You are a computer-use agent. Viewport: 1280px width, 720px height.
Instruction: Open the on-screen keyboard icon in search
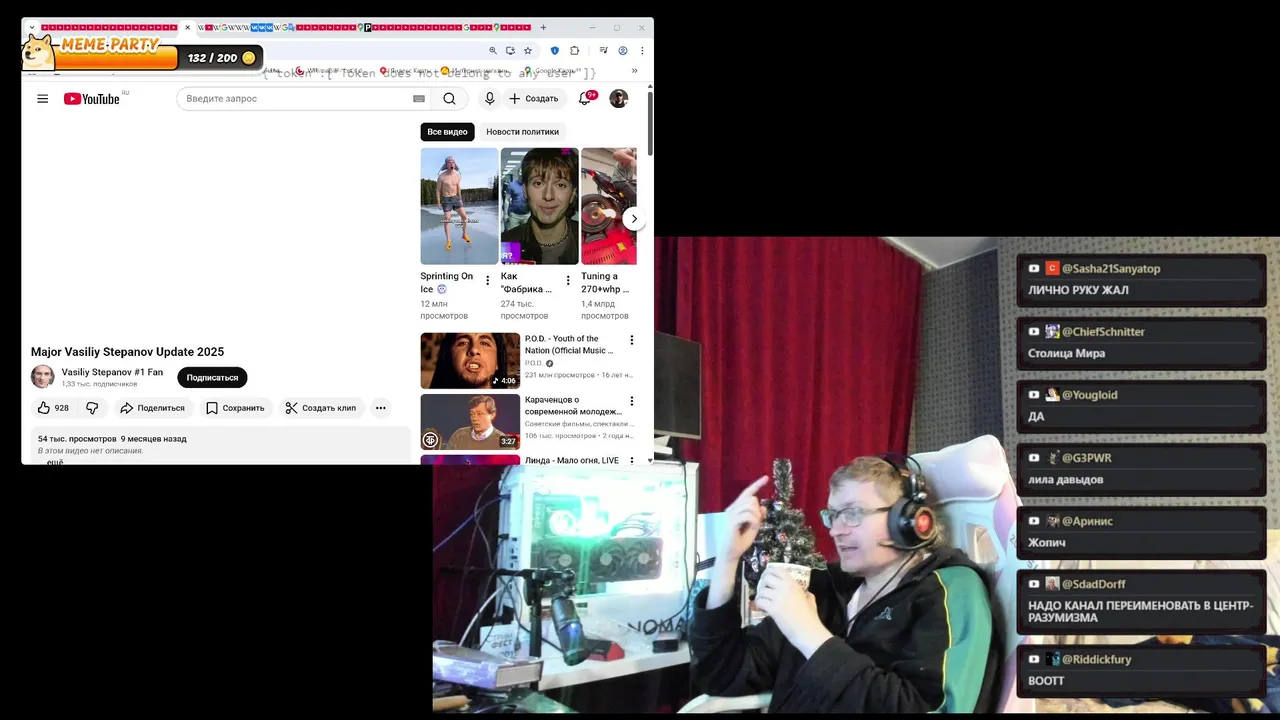coord(419,99)
